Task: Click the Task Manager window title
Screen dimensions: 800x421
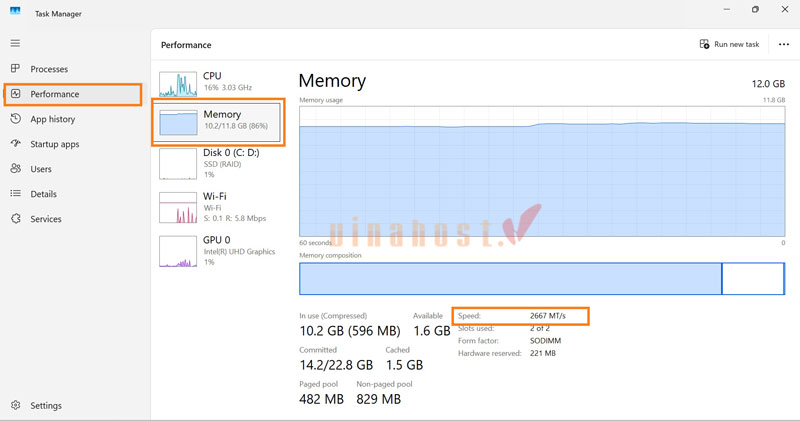Action: pos(58,14)
